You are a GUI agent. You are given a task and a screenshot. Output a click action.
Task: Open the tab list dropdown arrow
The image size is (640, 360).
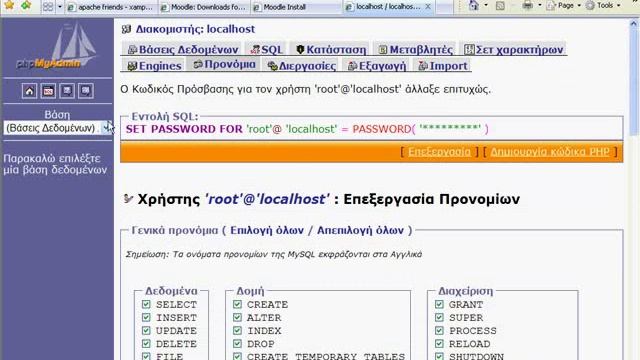60,7
